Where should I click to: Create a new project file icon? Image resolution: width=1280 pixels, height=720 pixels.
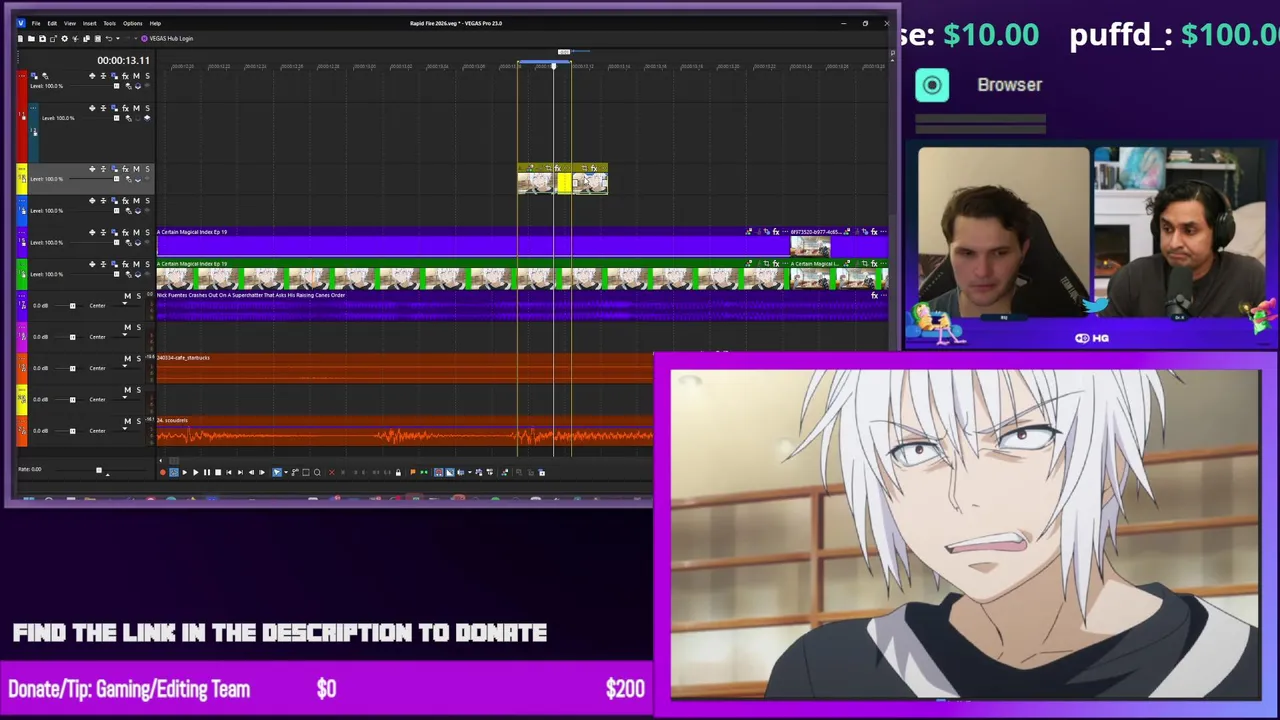[20, 38]
